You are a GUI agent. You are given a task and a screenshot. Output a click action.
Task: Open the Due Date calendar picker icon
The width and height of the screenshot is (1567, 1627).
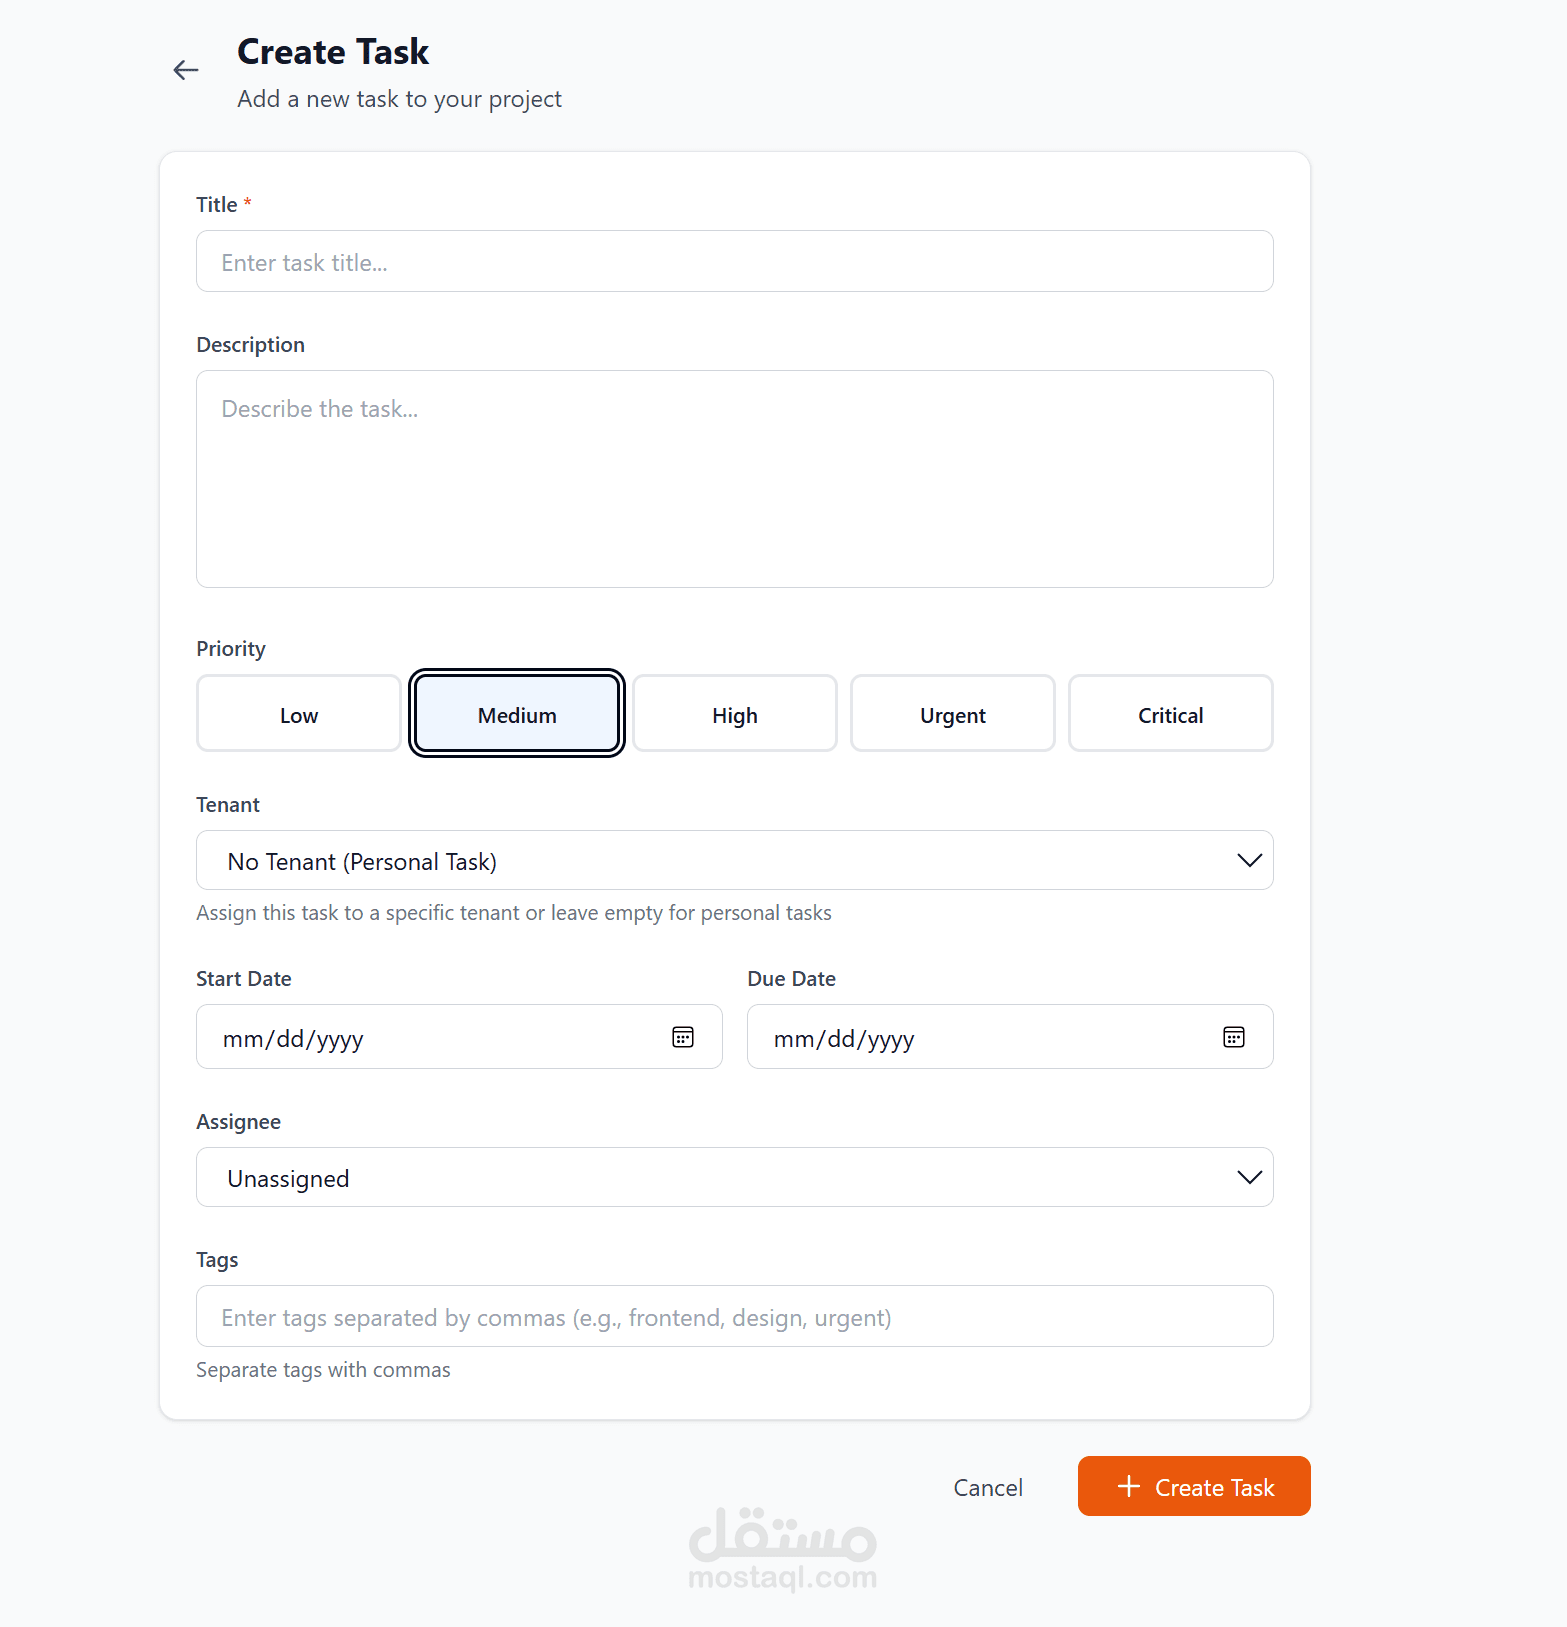1234,1037
